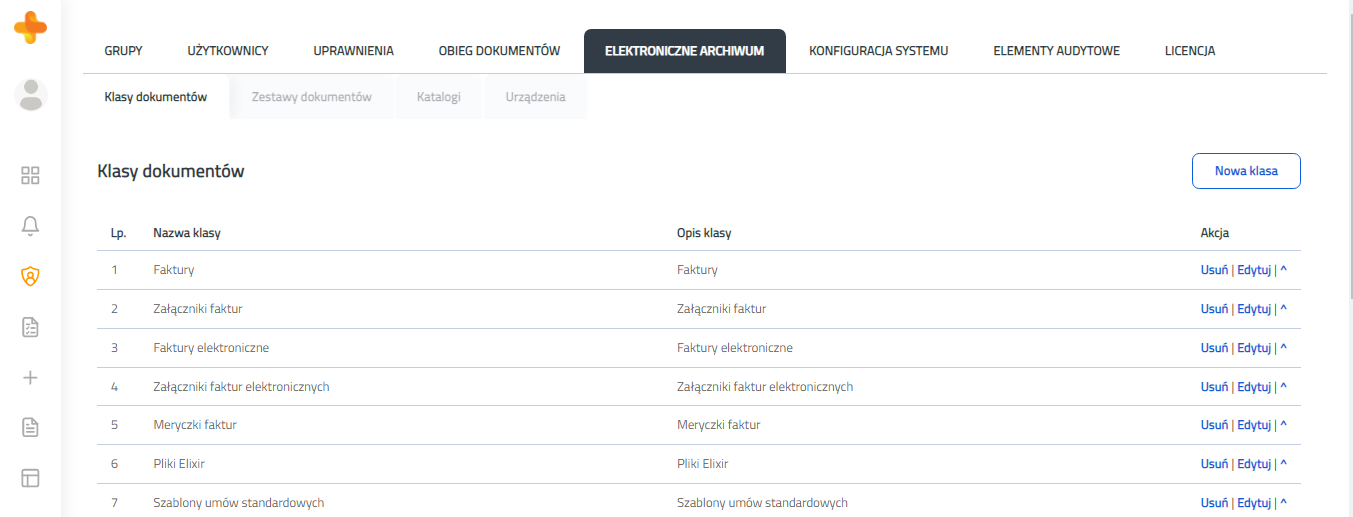Image resolution: width=1353 pixels, height=517 pixels.
Task: Click the Nowa klasa button
Action: click(1246, 171)
